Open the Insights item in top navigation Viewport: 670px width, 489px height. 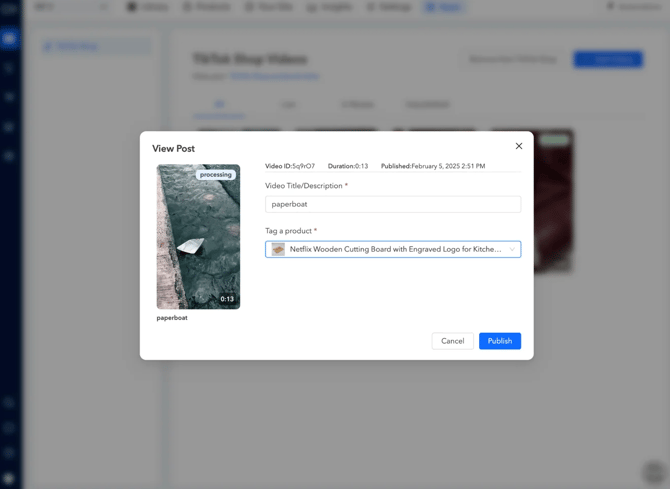[x=331, y=7]
